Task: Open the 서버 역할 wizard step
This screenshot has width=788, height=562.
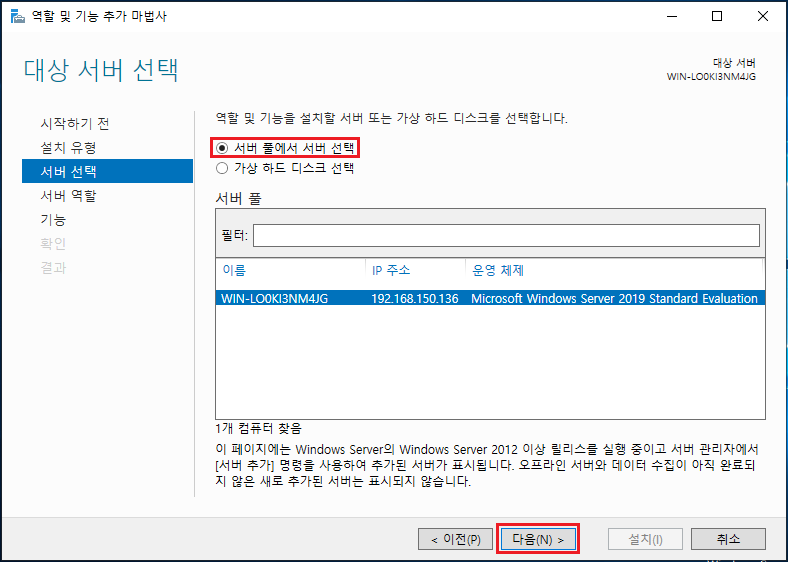Action: click(x=68, y=196)
